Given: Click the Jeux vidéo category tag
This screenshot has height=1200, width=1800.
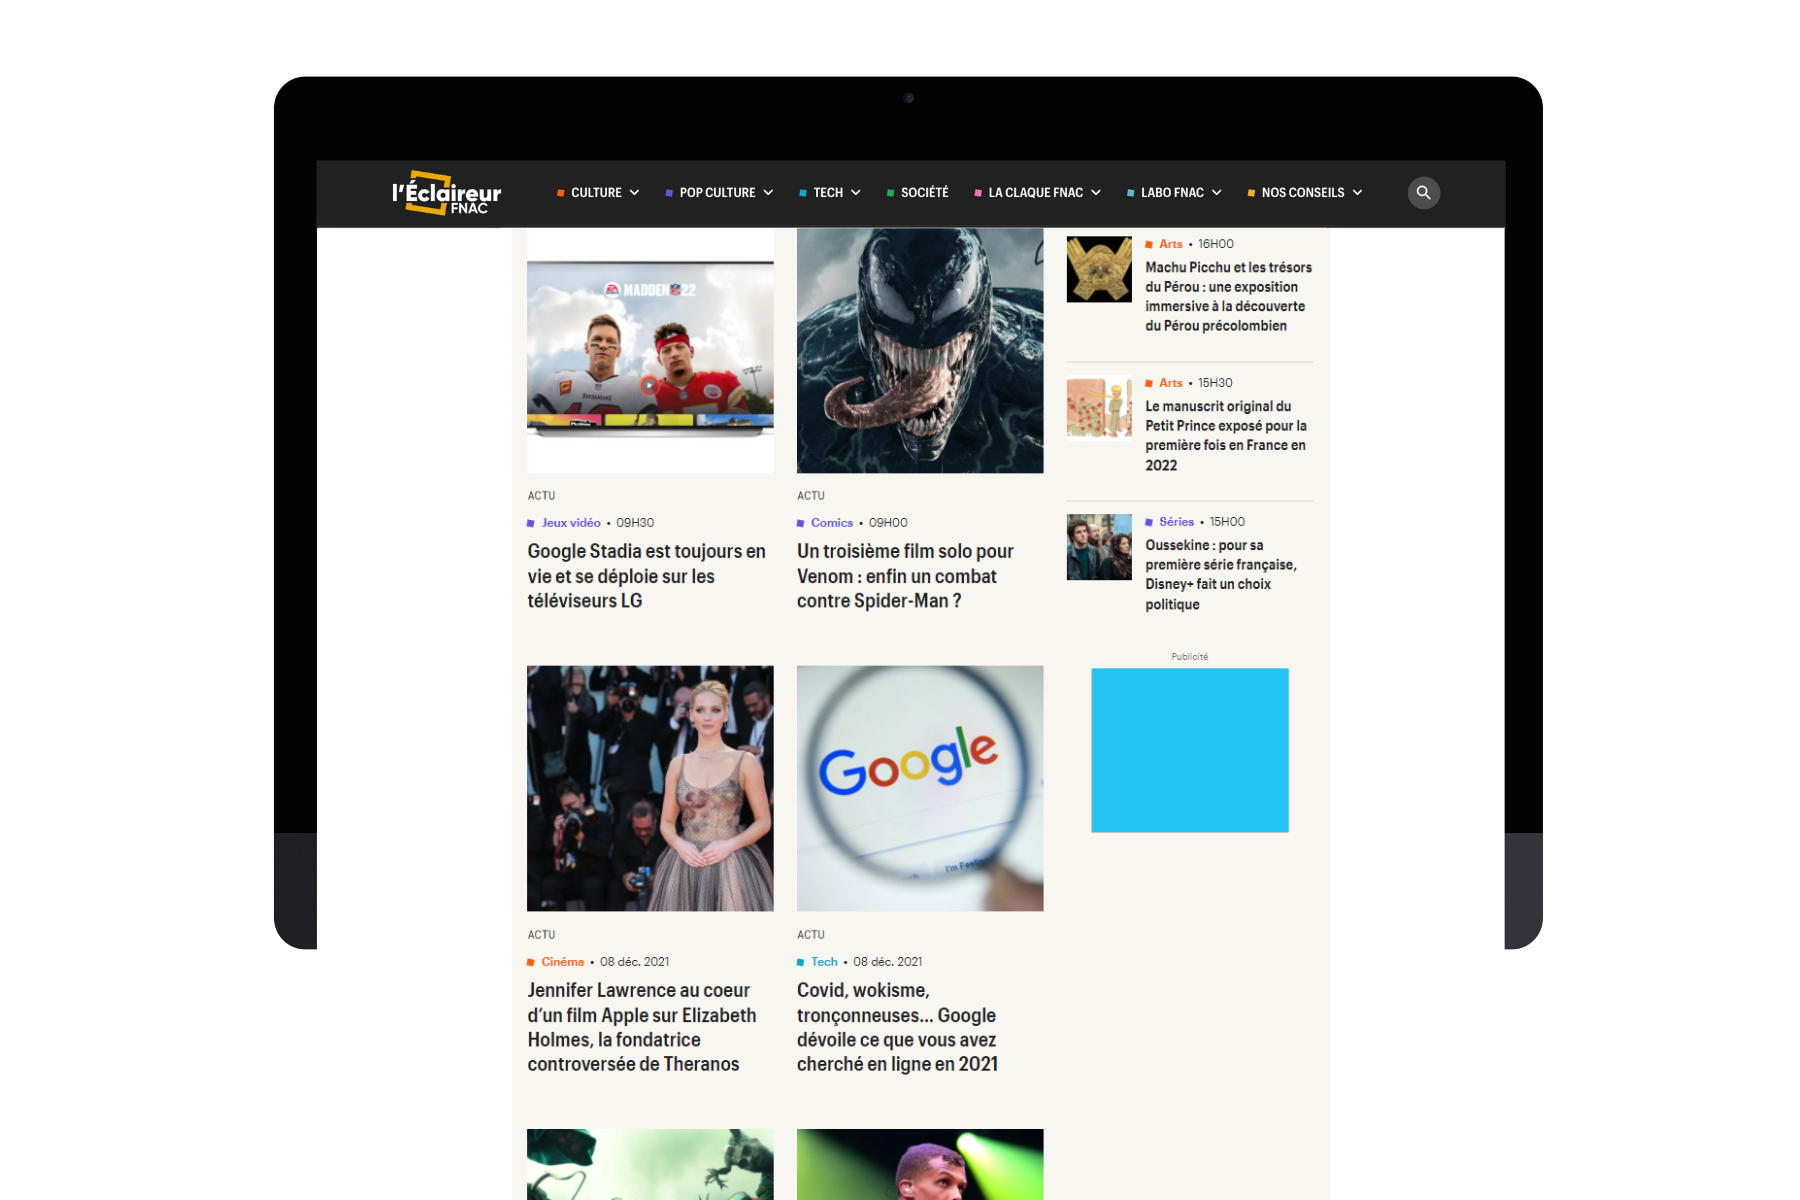Looking at the screenshot, I should (571, 523).
